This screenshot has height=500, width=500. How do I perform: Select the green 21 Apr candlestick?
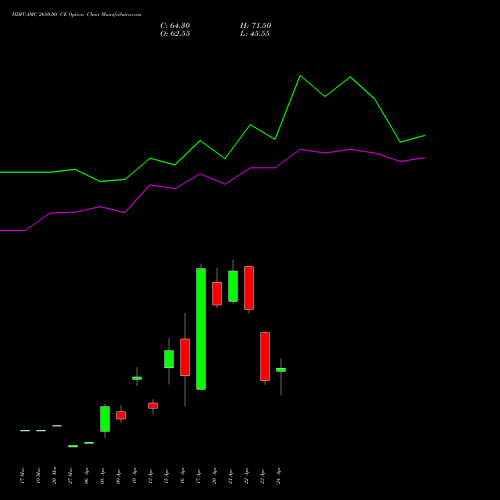233,286
